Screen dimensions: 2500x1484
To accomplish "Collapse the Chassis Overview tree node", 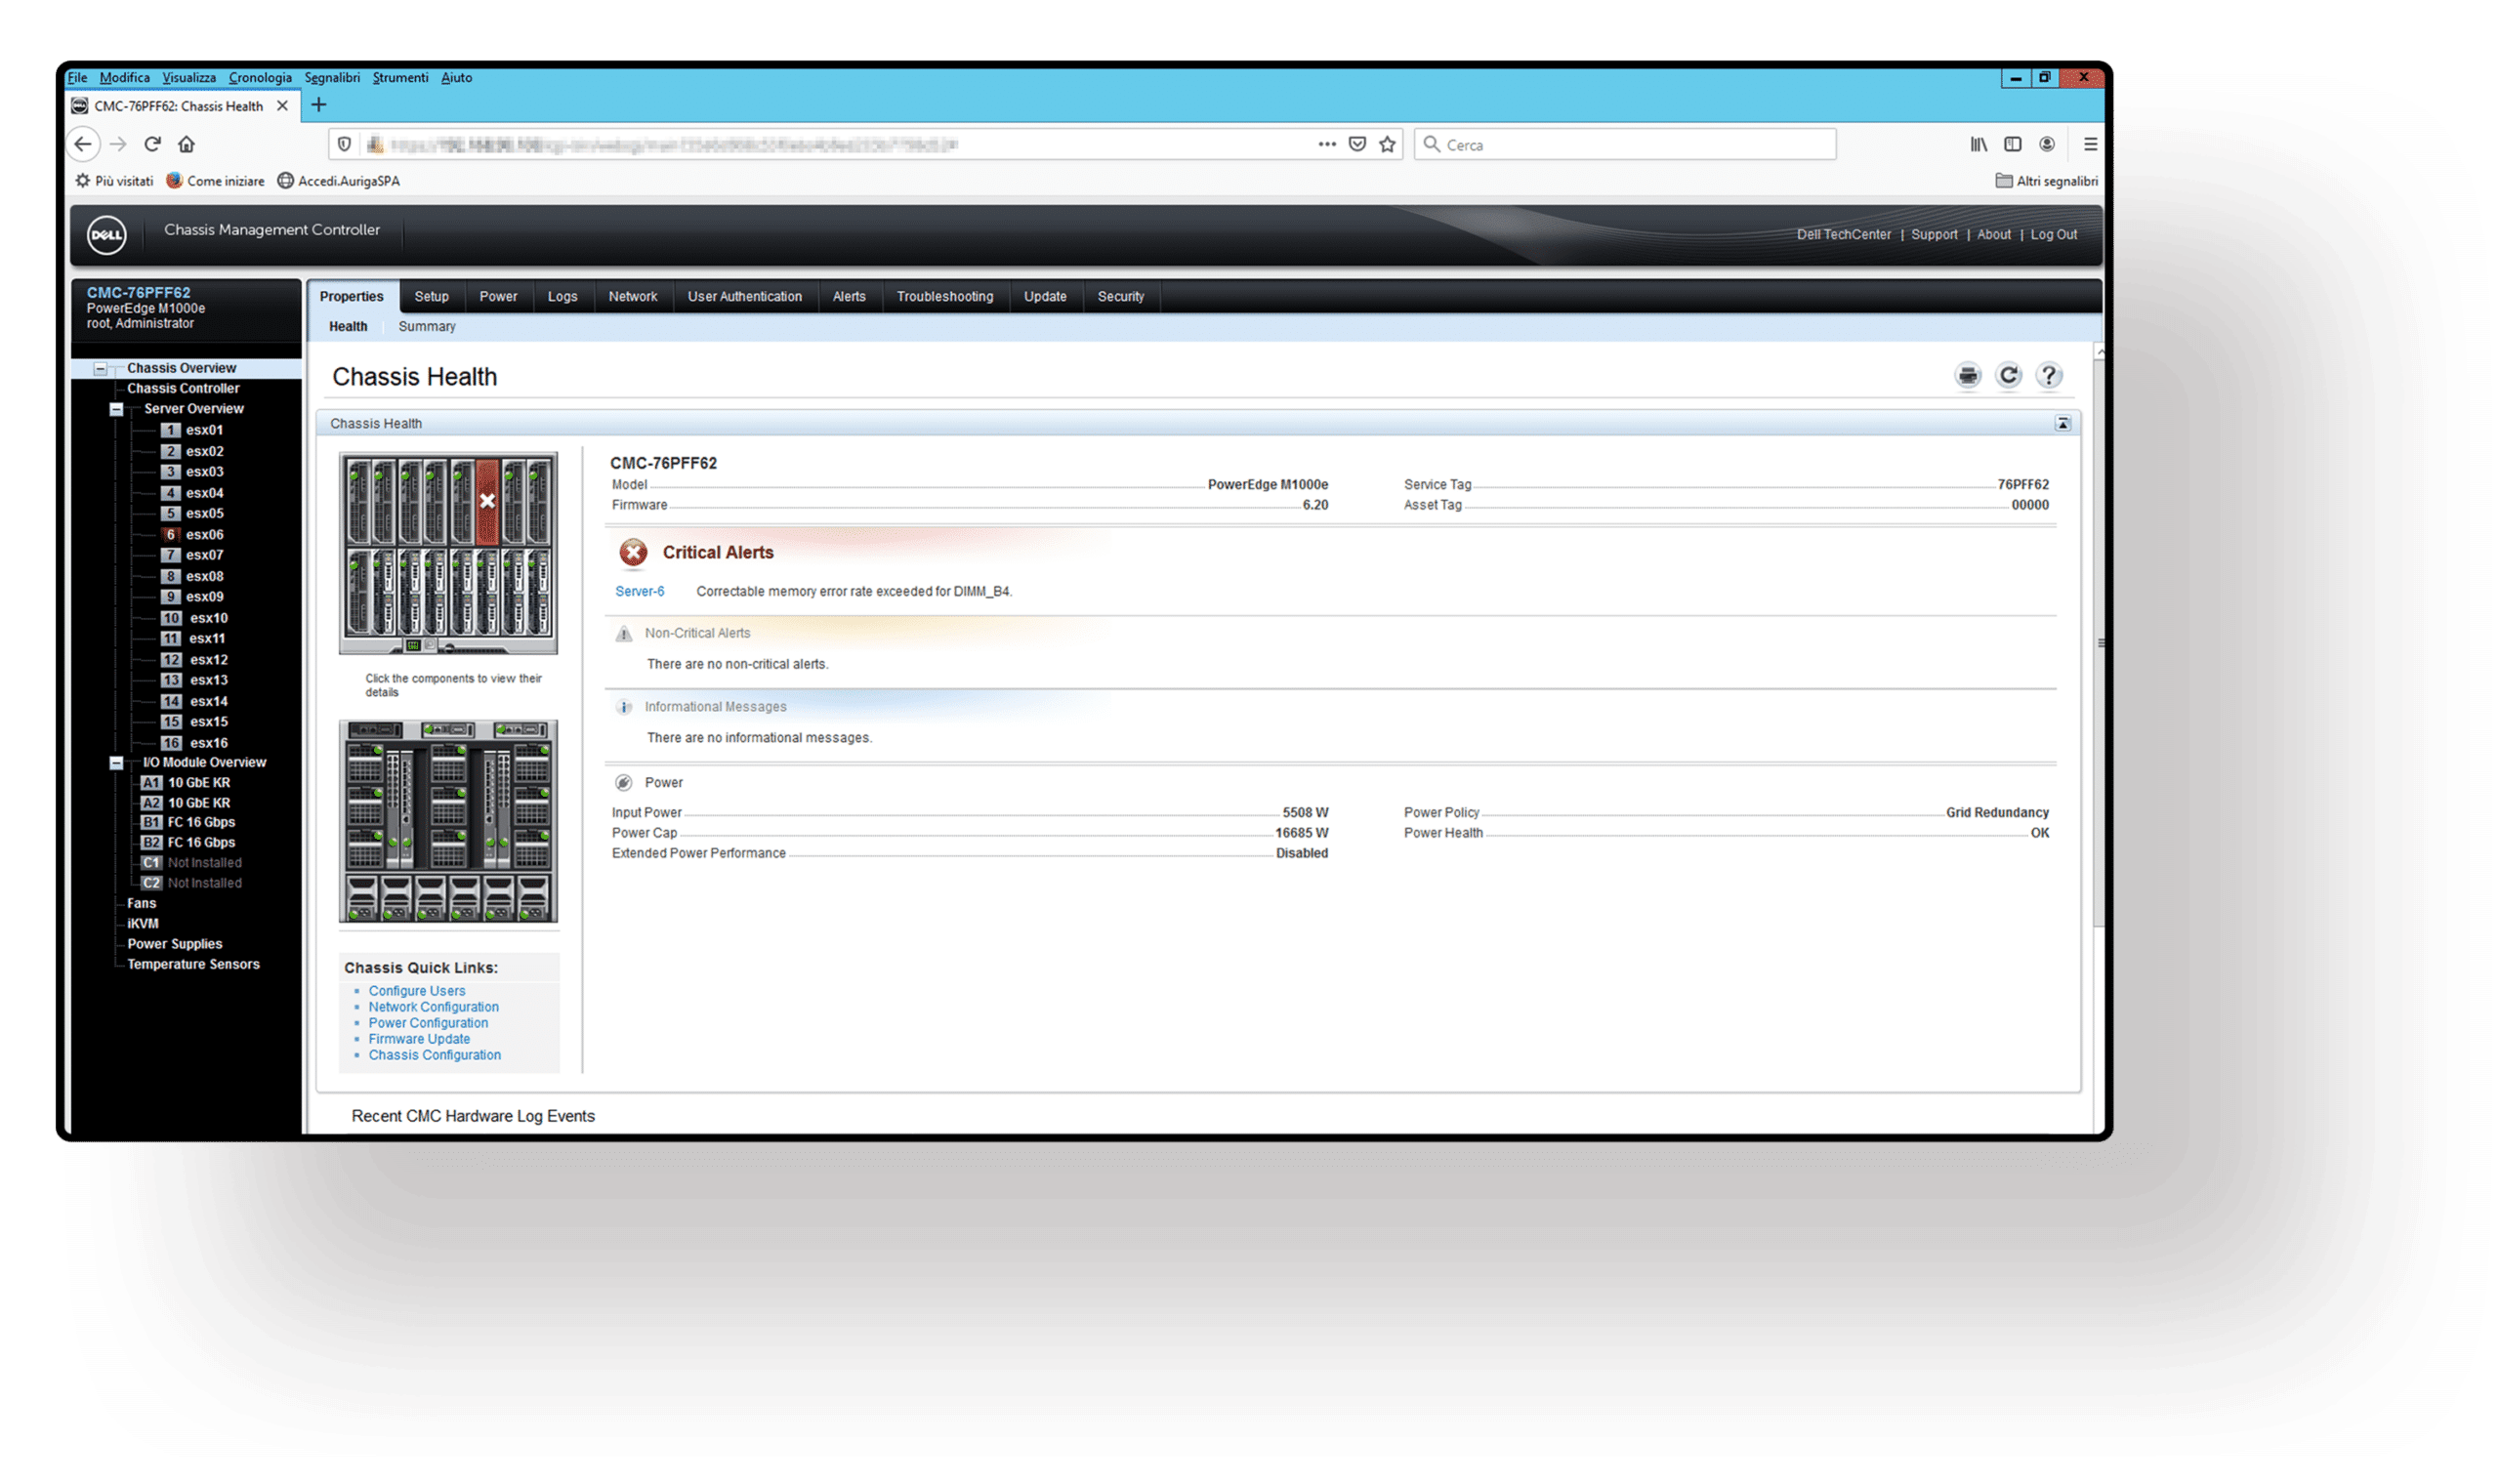I will [100, 369].
